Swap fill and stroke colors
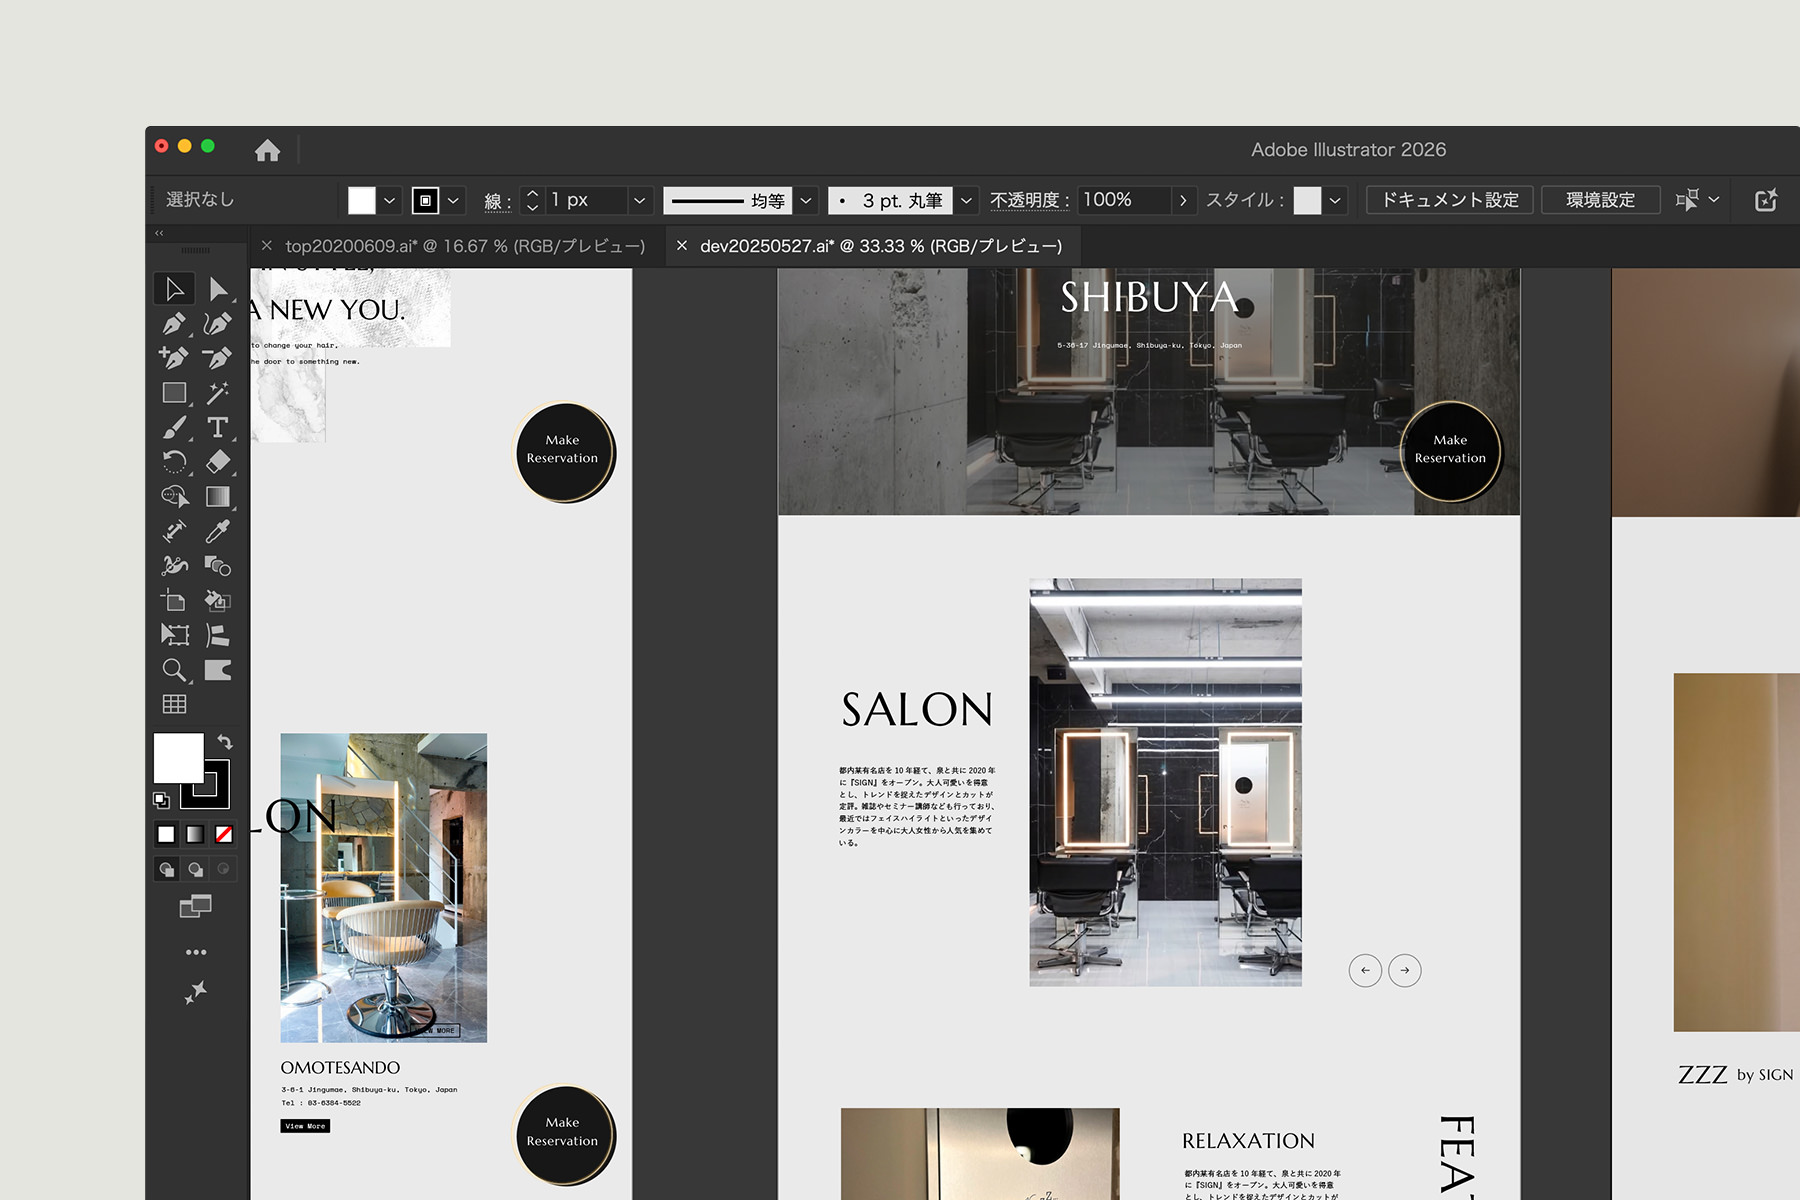This screenshot has width=1800, height=1200. tap(225, 742)
